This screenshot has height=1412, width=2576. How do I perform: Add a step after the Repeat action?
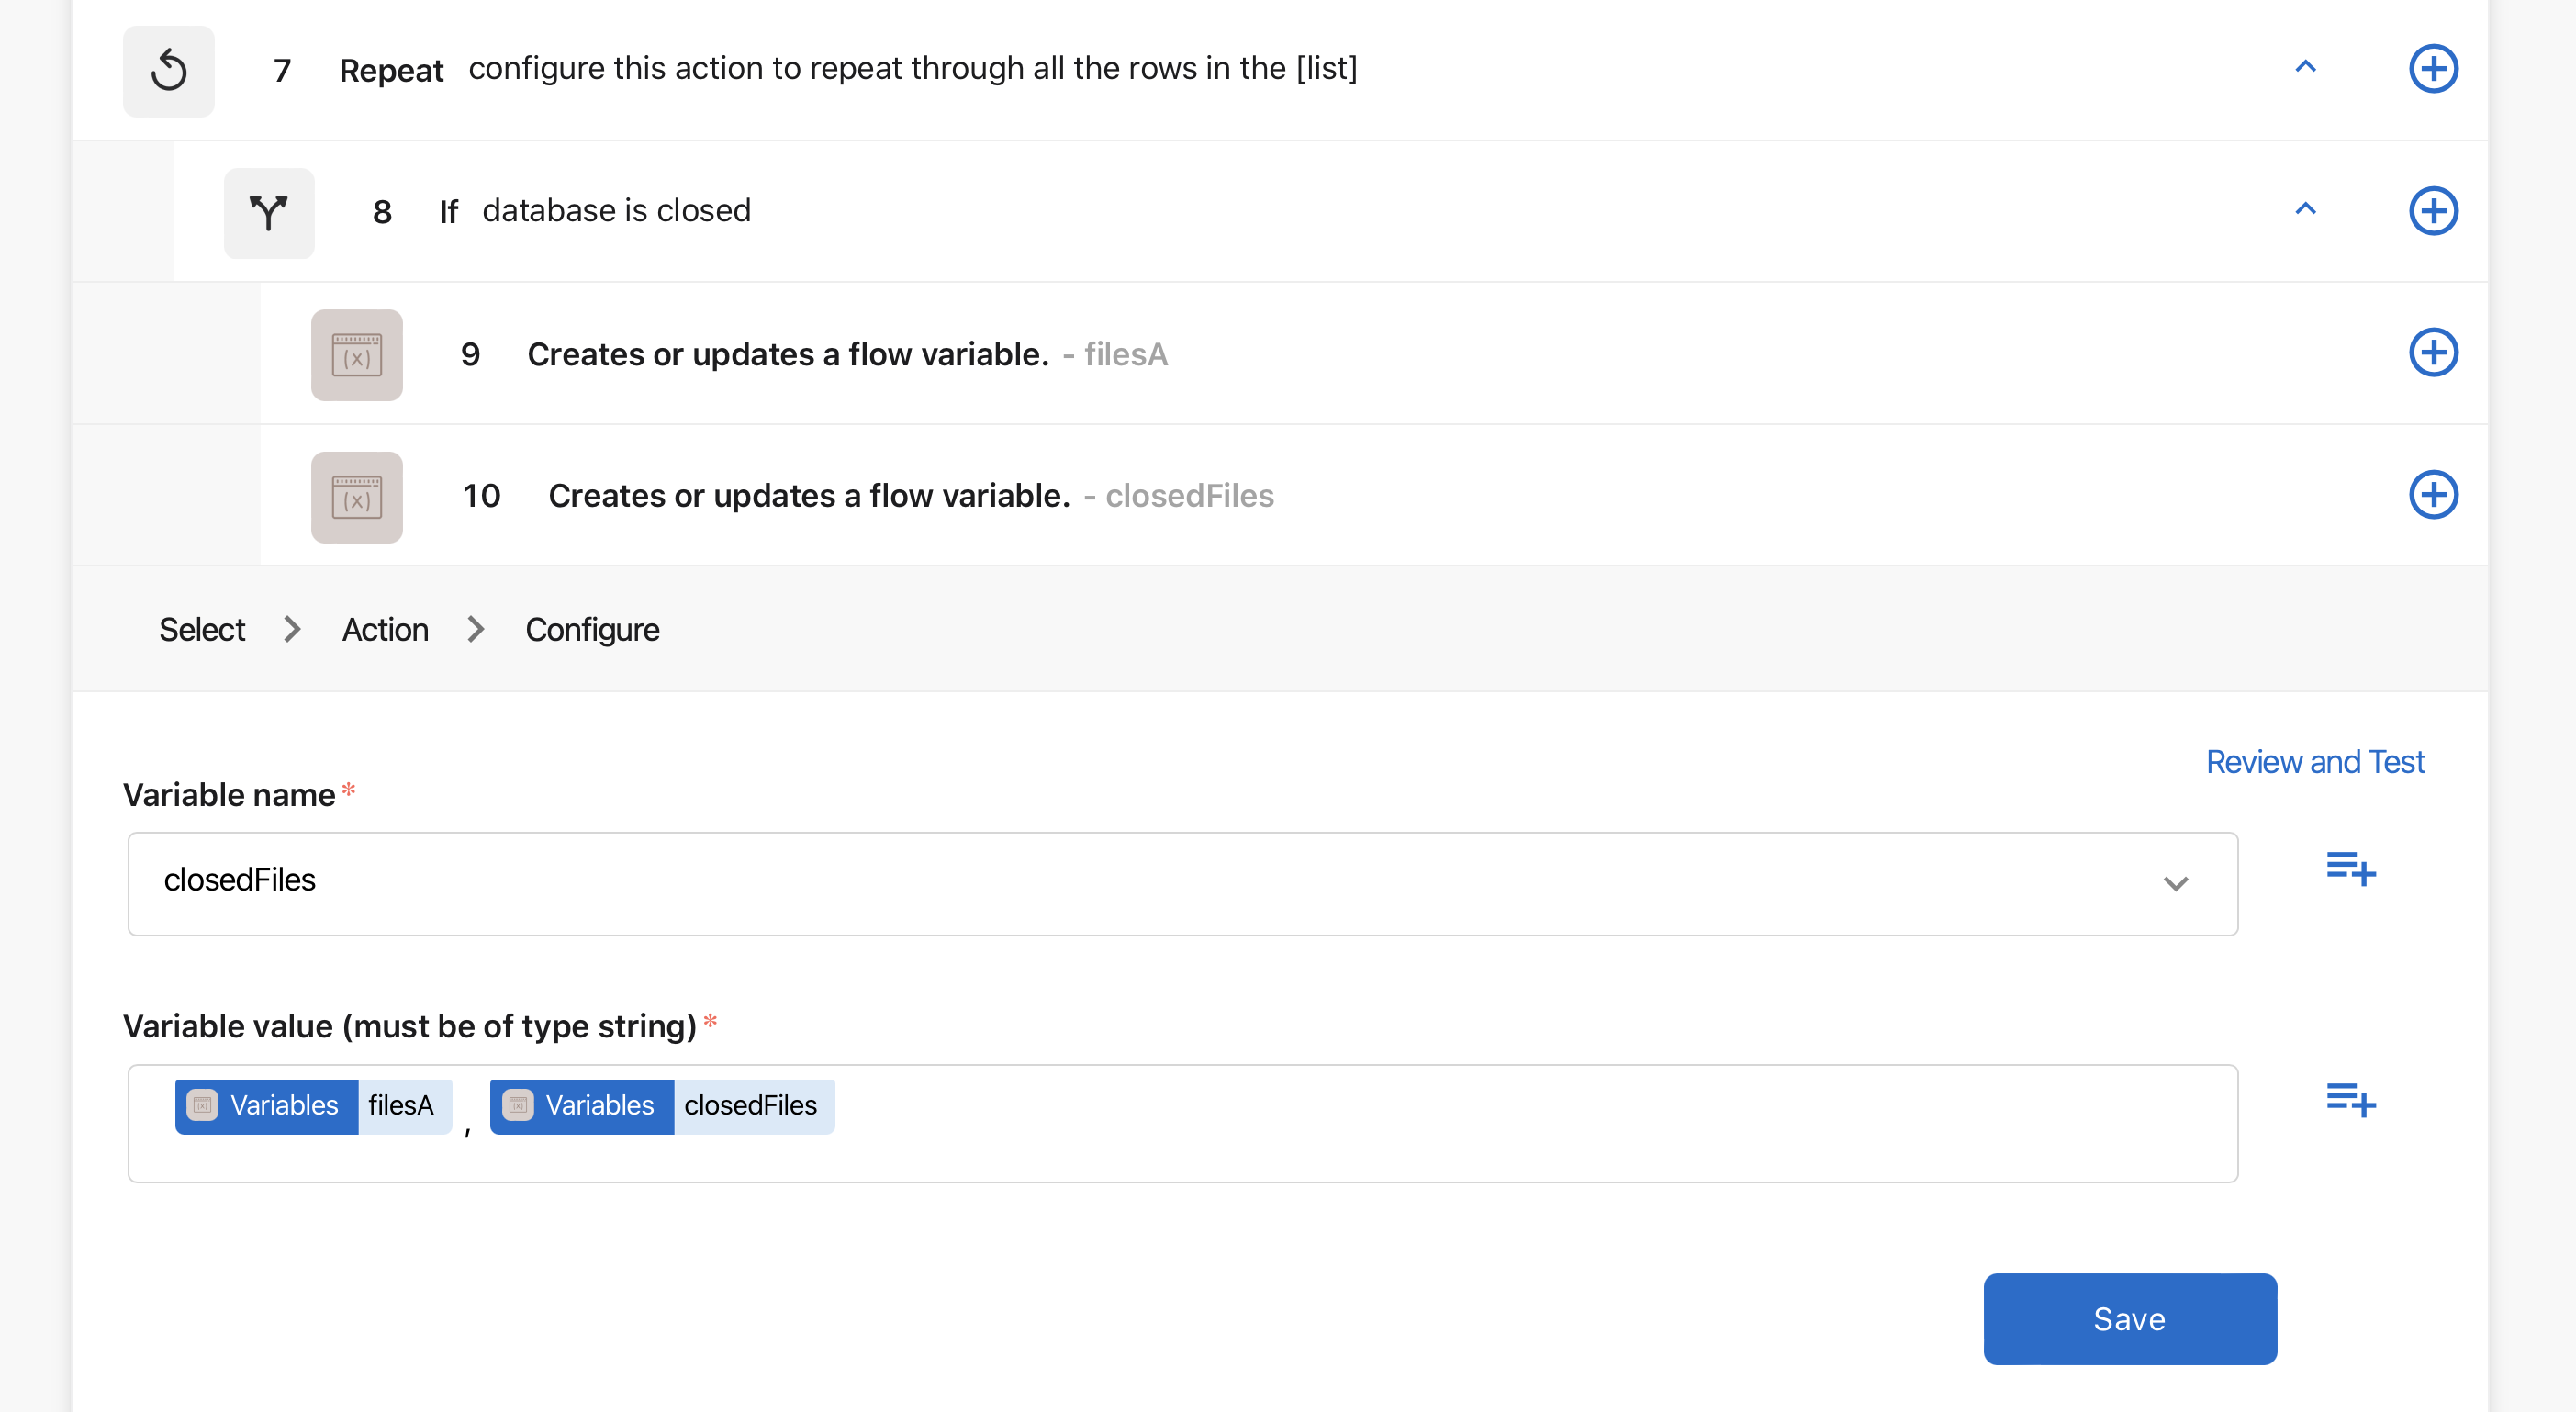tap(2432, 68)
